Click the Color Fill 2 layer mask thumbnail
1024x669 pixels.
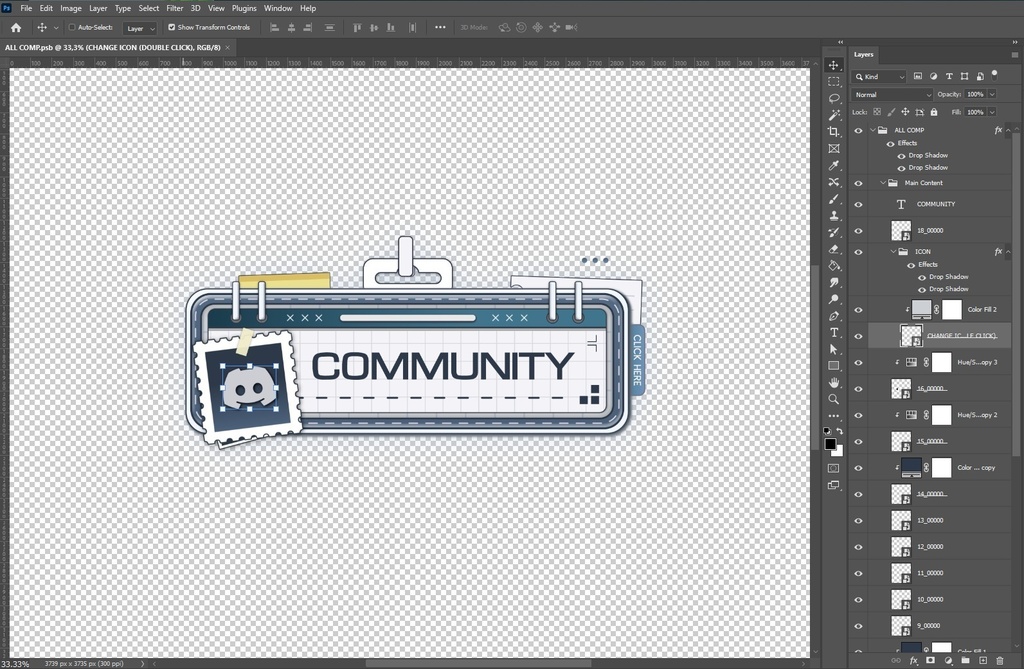pyautogui.click(x=952, y=310)
